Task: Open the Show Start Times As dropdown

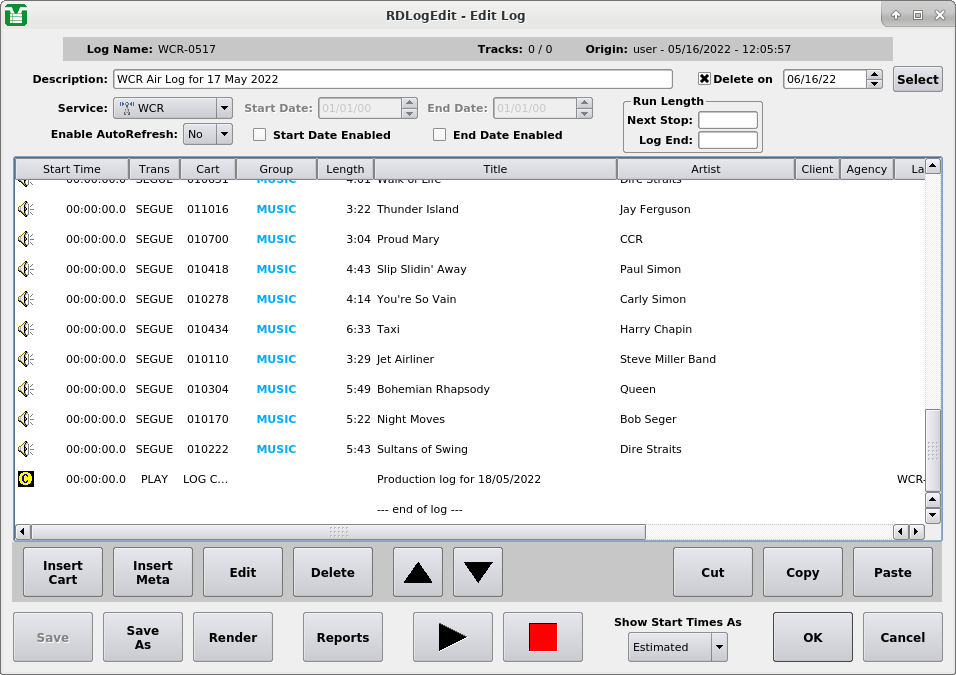Action: click(x=677, y=647)
